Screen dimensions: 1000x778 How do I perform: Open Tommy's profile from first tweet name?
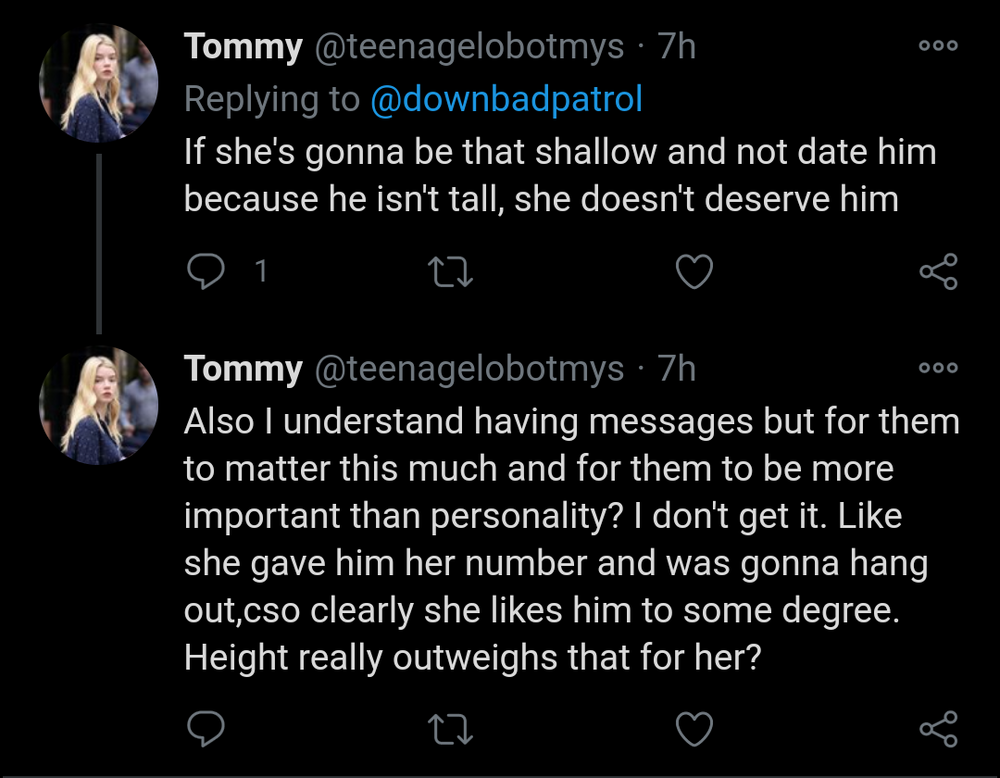(243, 47)
